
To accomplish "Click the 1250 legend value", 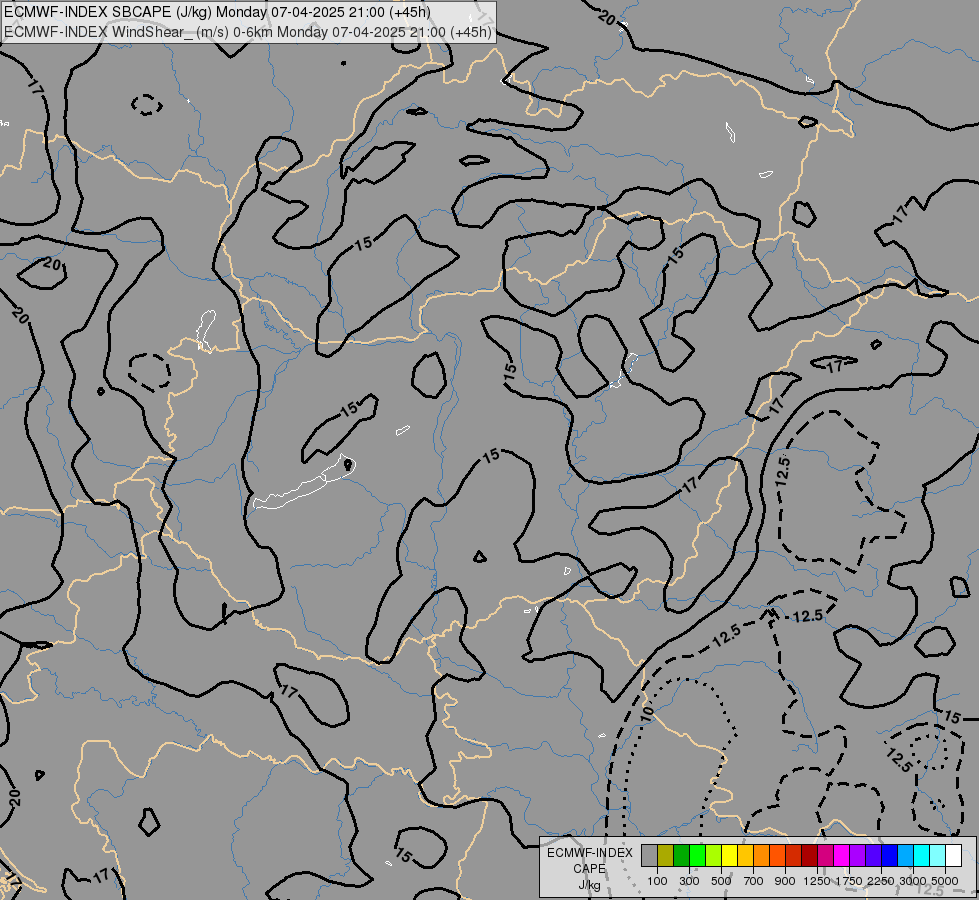I will pyautogui.click(x=817, y=881).
